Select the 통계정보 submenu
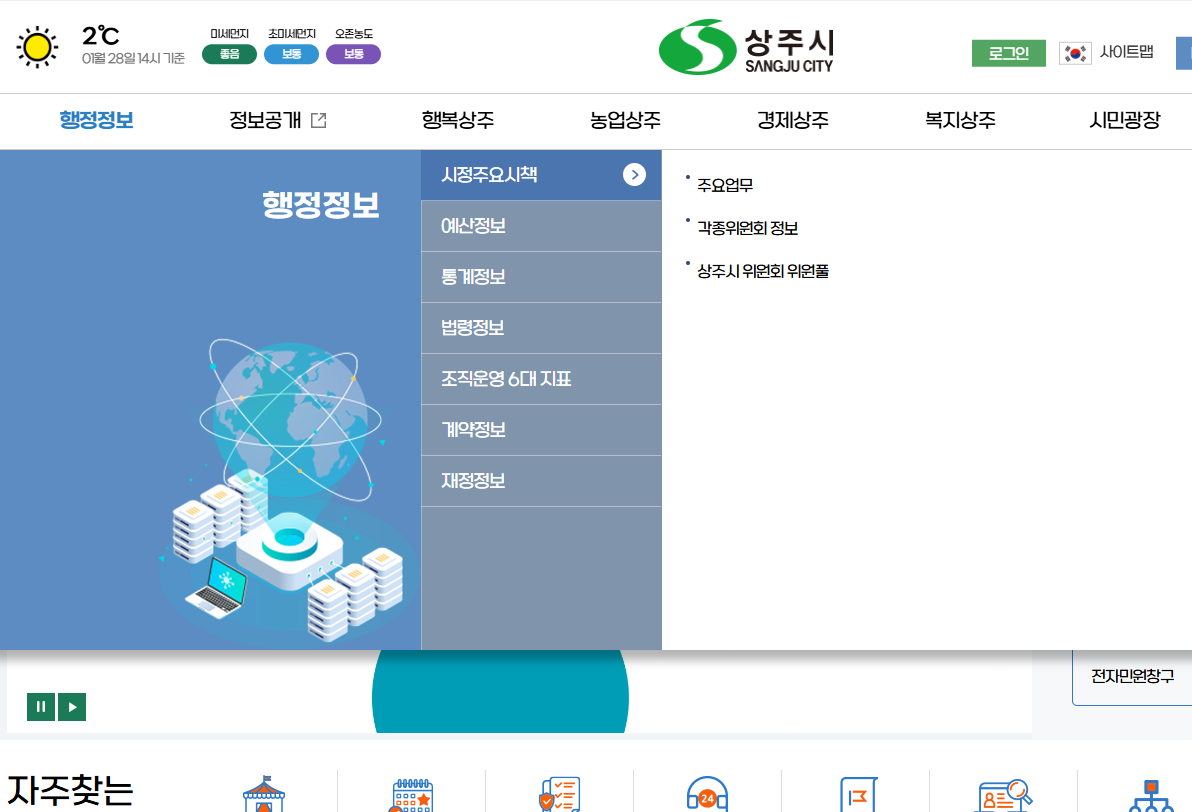 click(x=541, y=277)
